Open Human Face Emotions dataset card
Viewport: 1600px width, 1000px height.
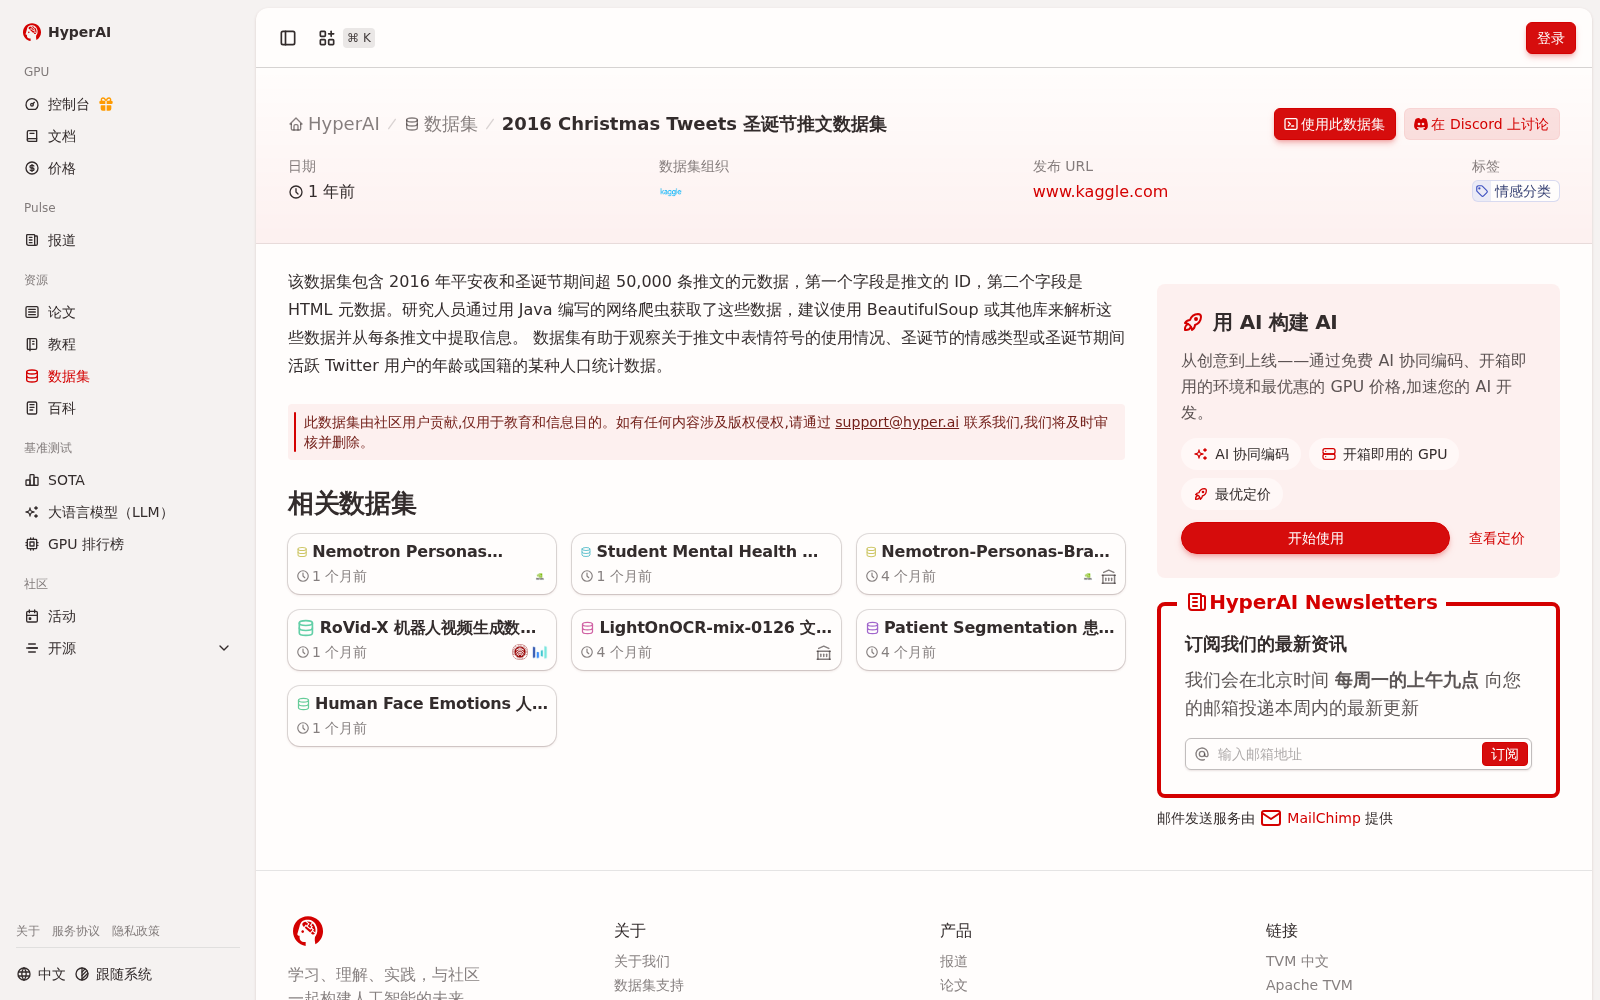click(x=422, y=716)
